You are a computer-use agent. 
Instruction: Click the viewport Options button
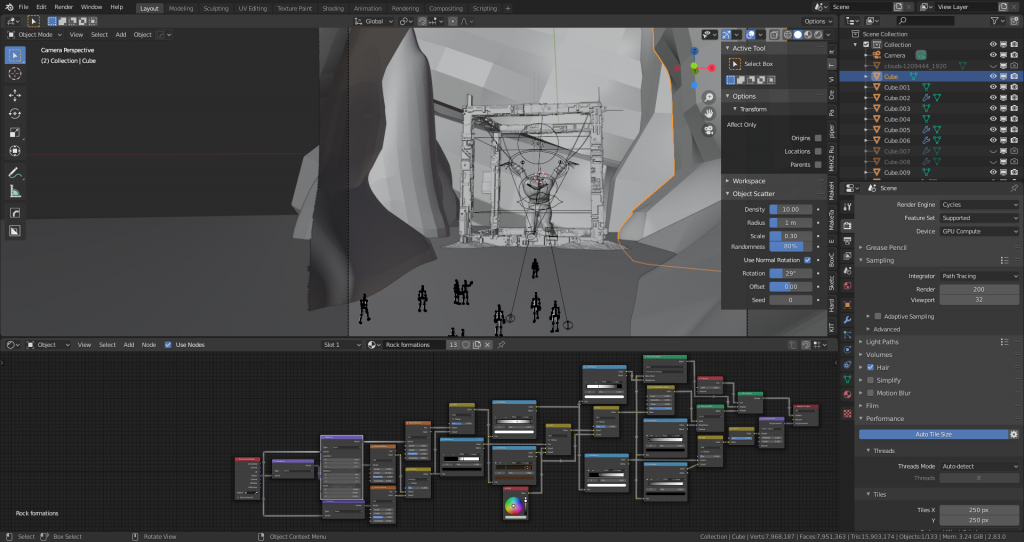tap(816, 21)
